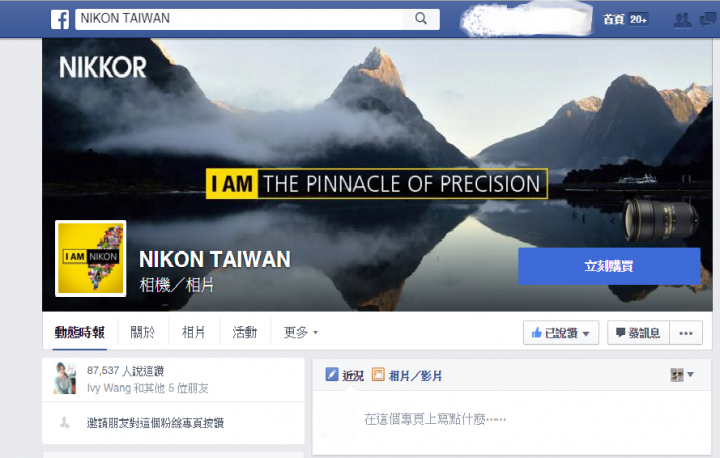Image resolution: width=720 pixels, height=458 pixels.
Task: Expand the 已說讚 dropdown arrow
Action: 586,334
